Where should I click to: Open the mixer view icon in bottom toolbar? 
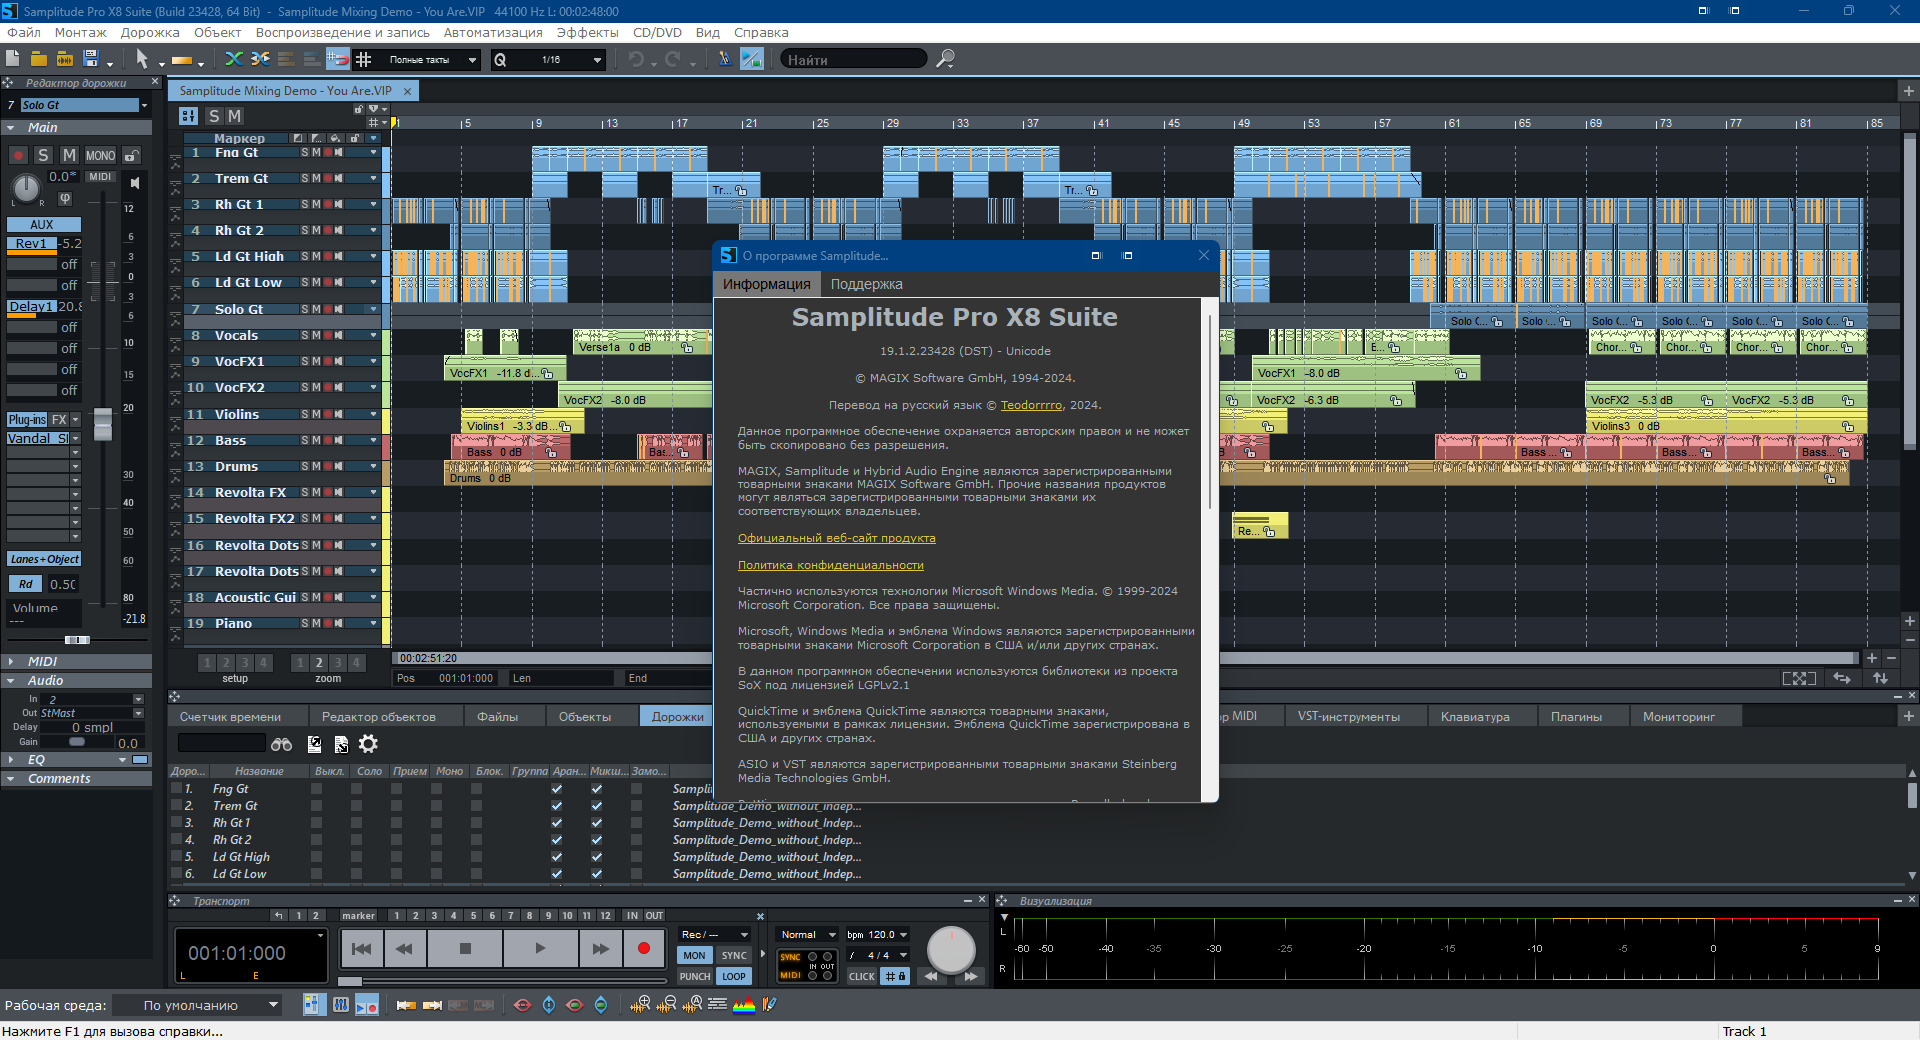(x=341, y=1005)
